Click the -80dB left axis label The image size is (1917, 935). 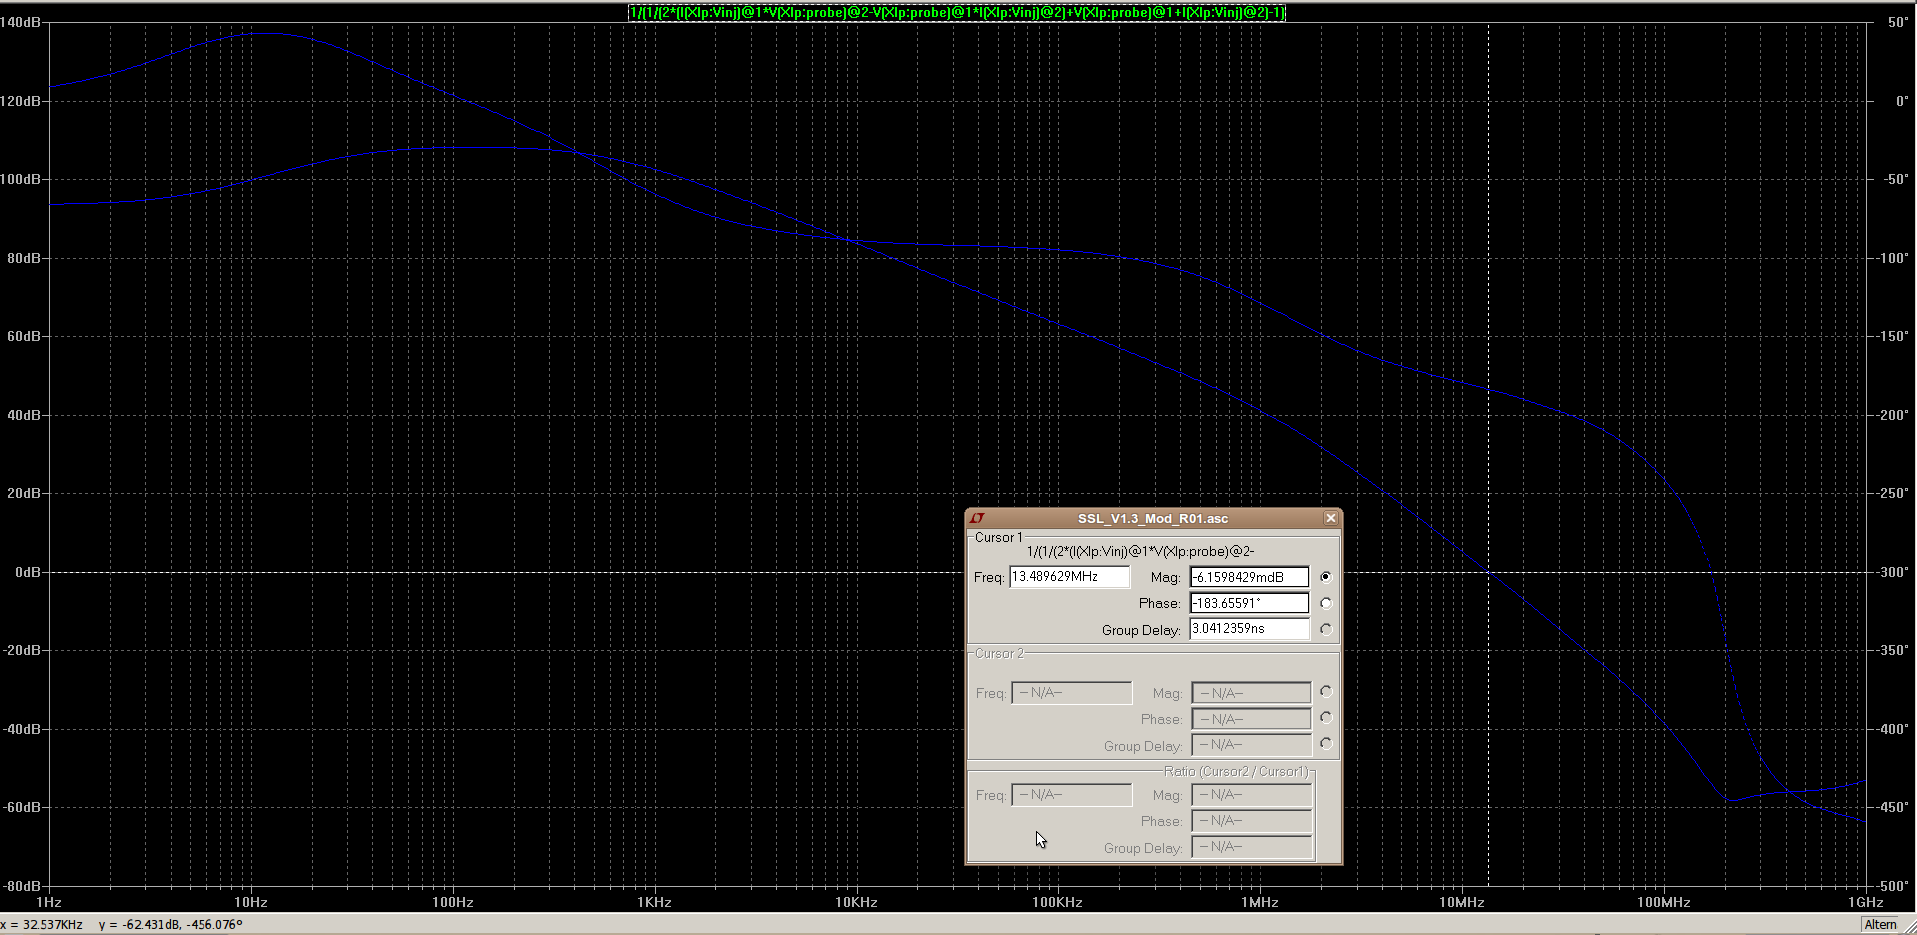click(21, 886)
